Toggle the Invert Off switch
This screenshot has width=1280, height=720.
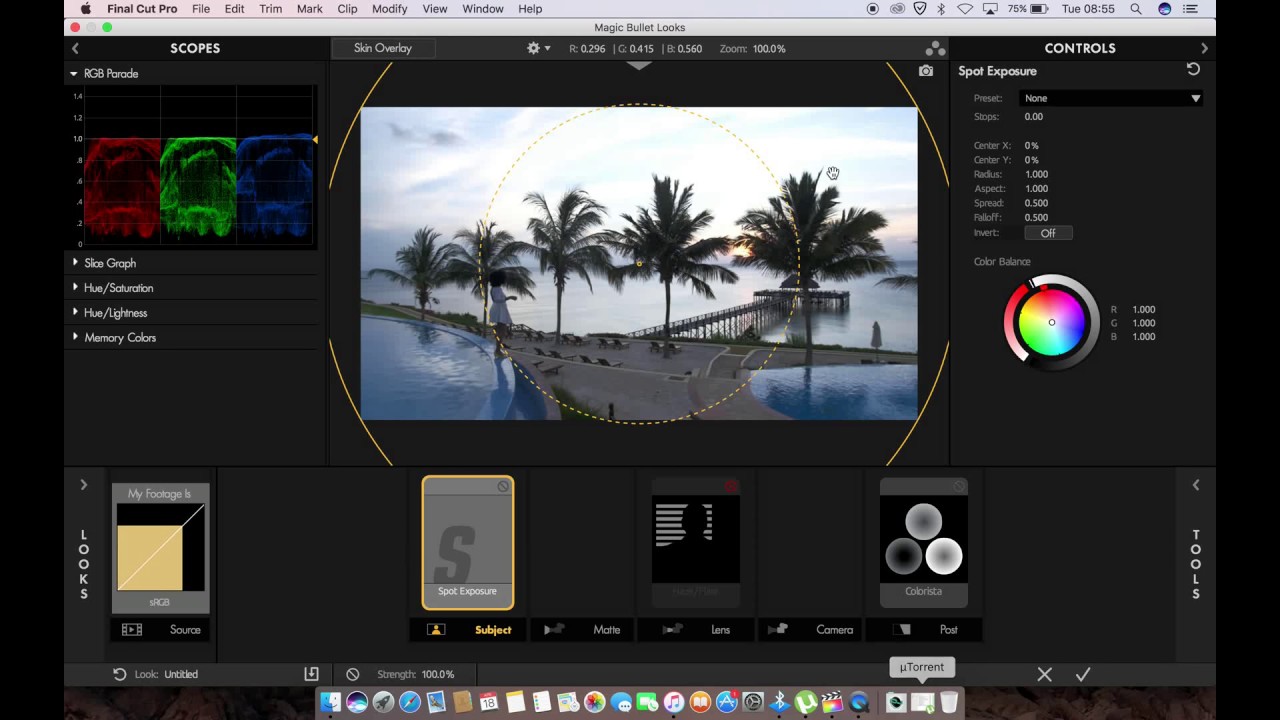click(1048, 233)
